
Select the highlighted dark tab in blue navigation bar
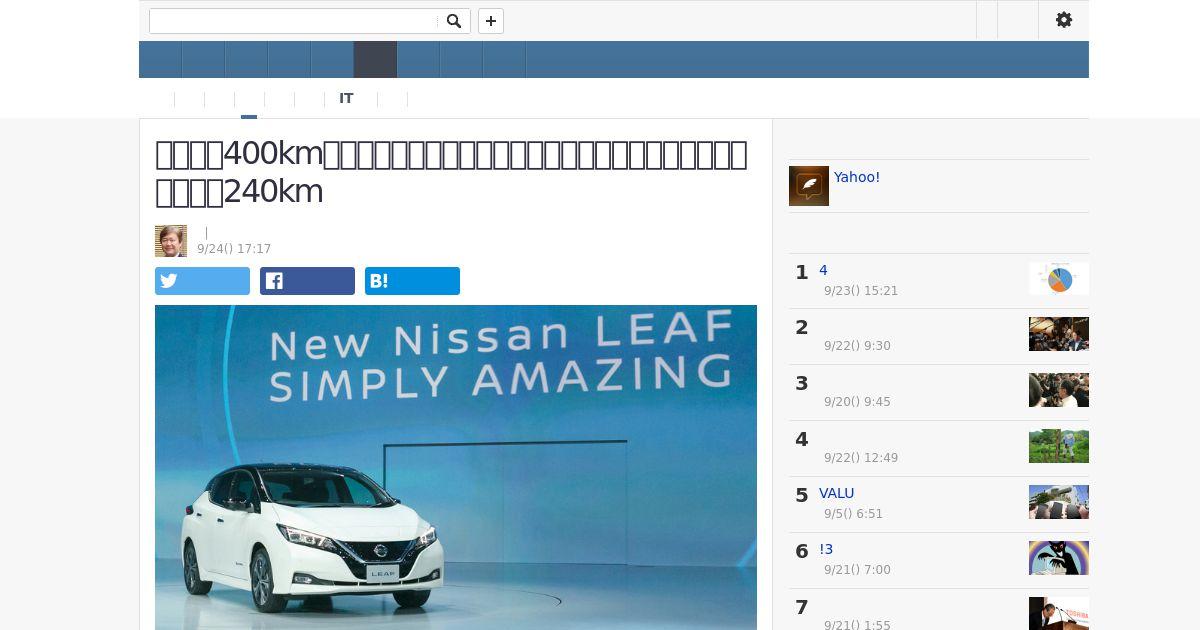(x=375, y=60)
